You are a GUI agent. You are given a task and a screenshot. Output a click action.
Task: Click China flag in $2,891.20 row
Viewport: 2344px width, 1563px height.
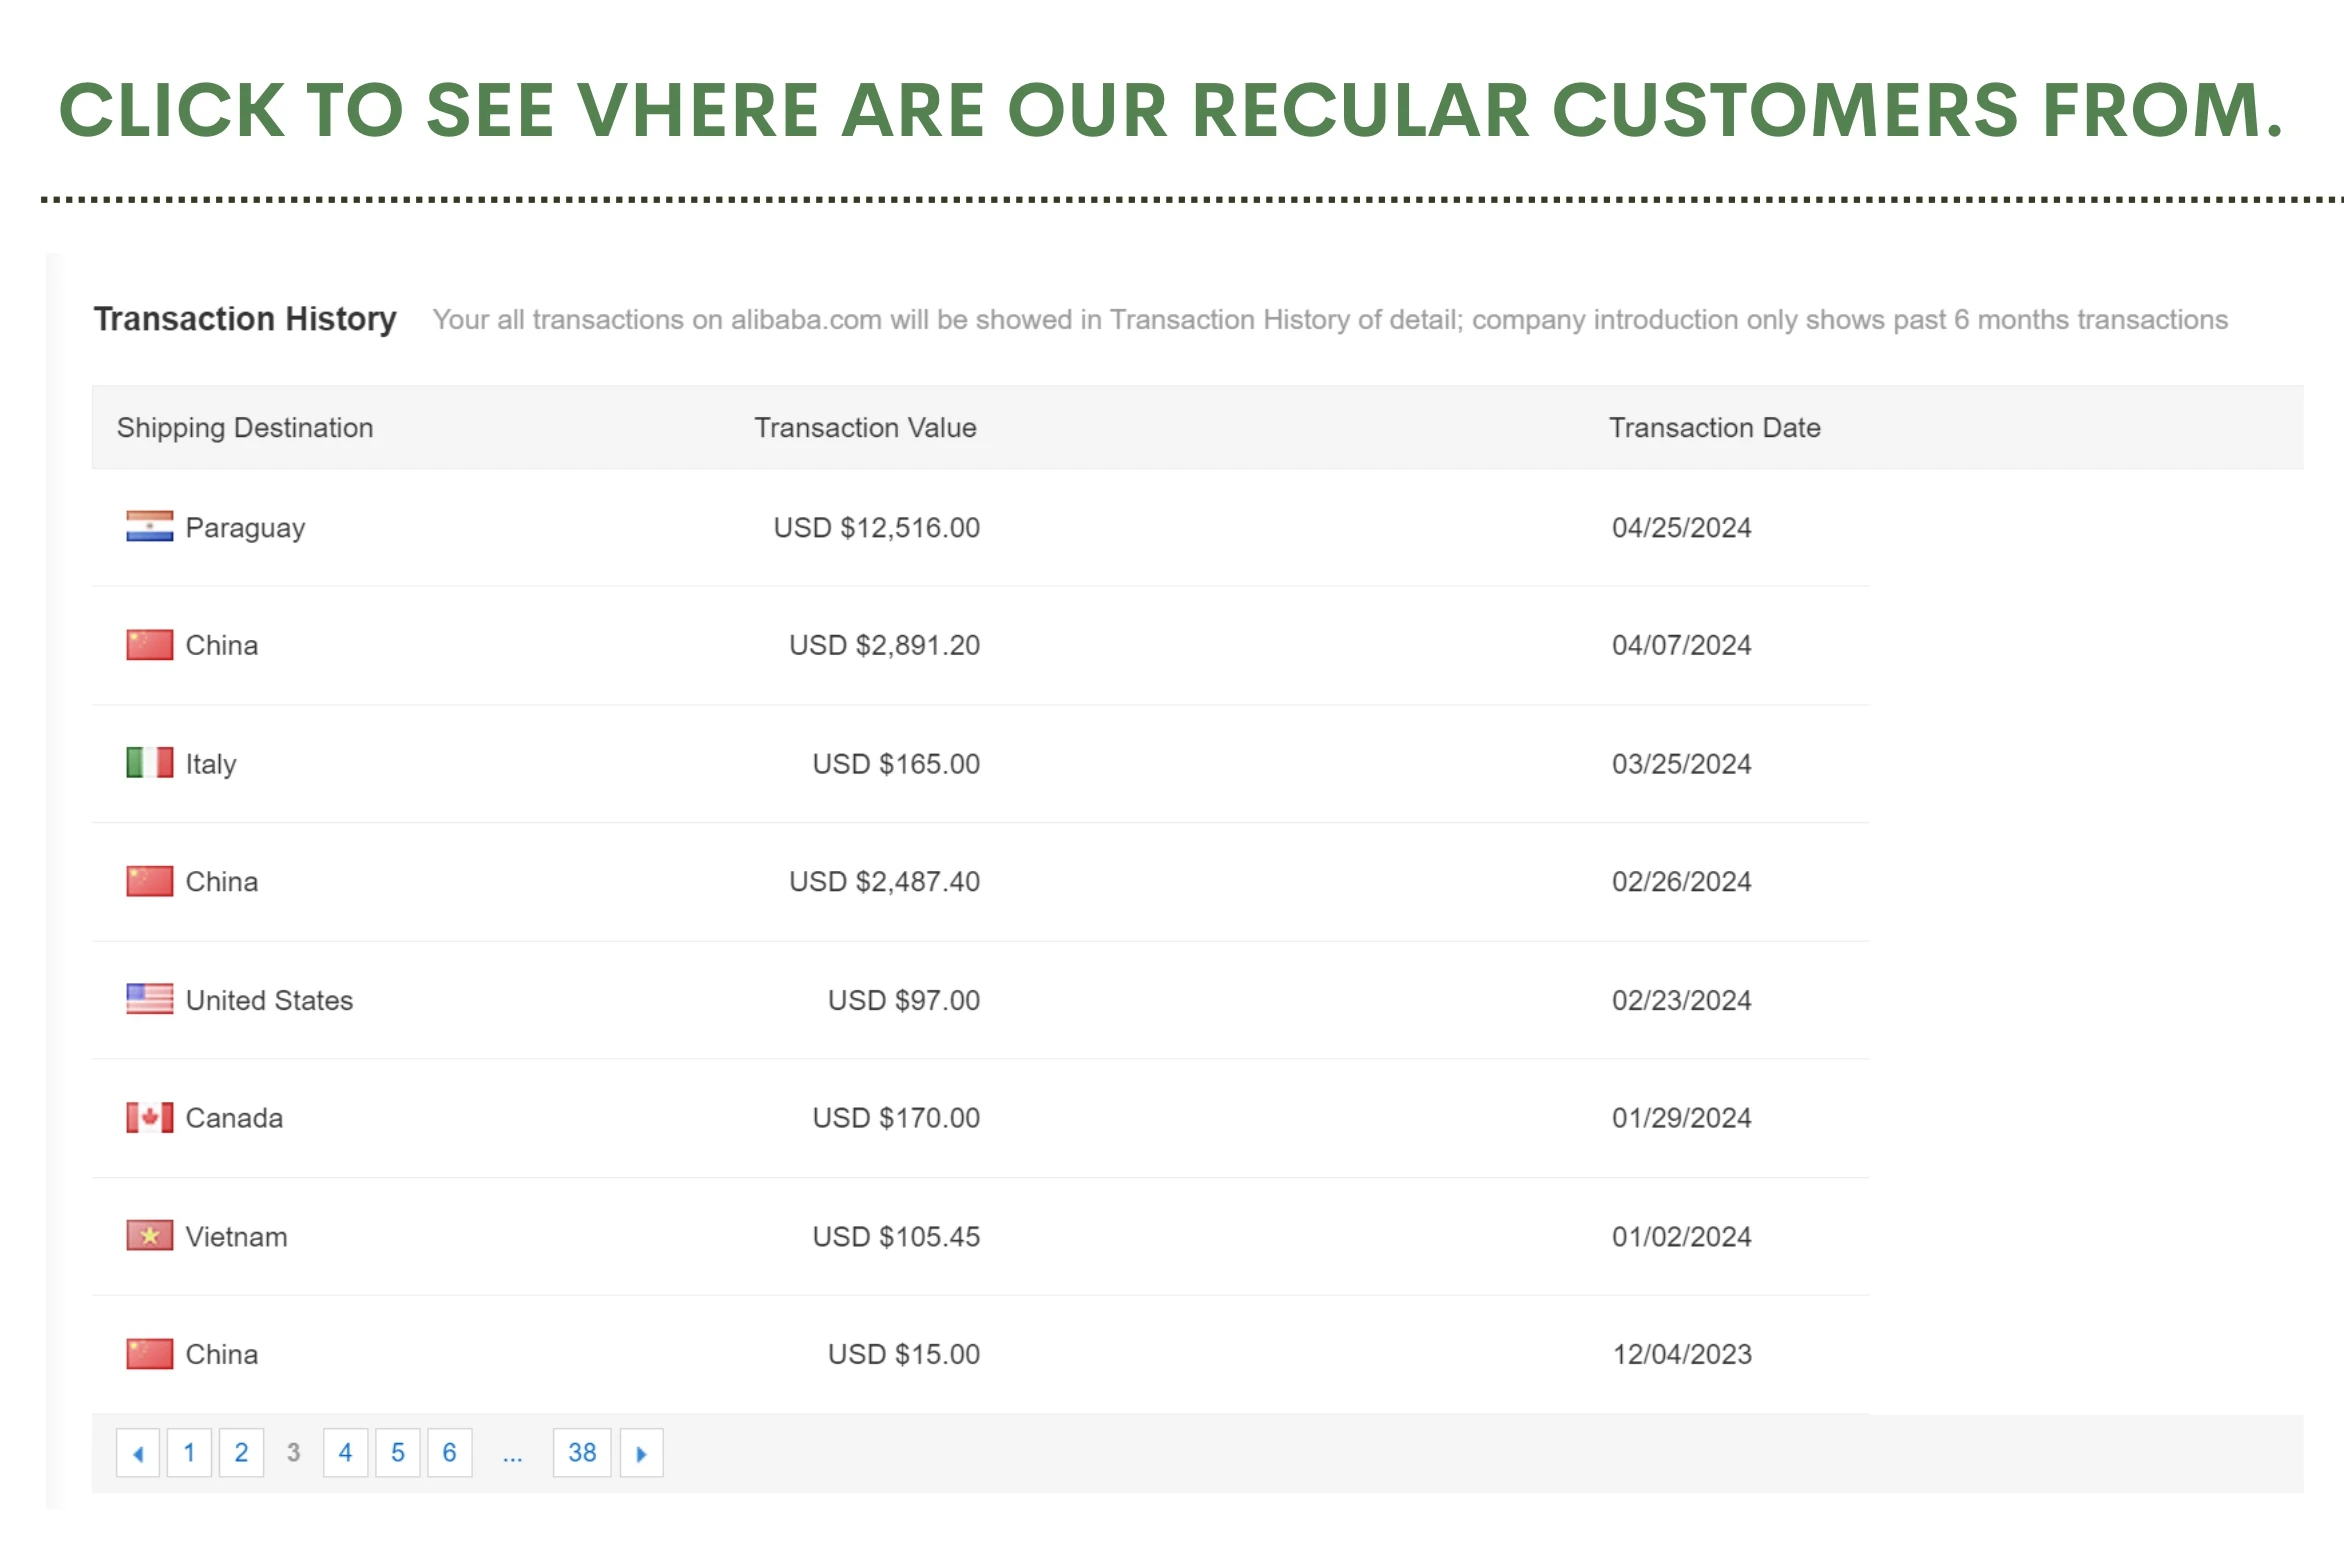tap(149, 645)
